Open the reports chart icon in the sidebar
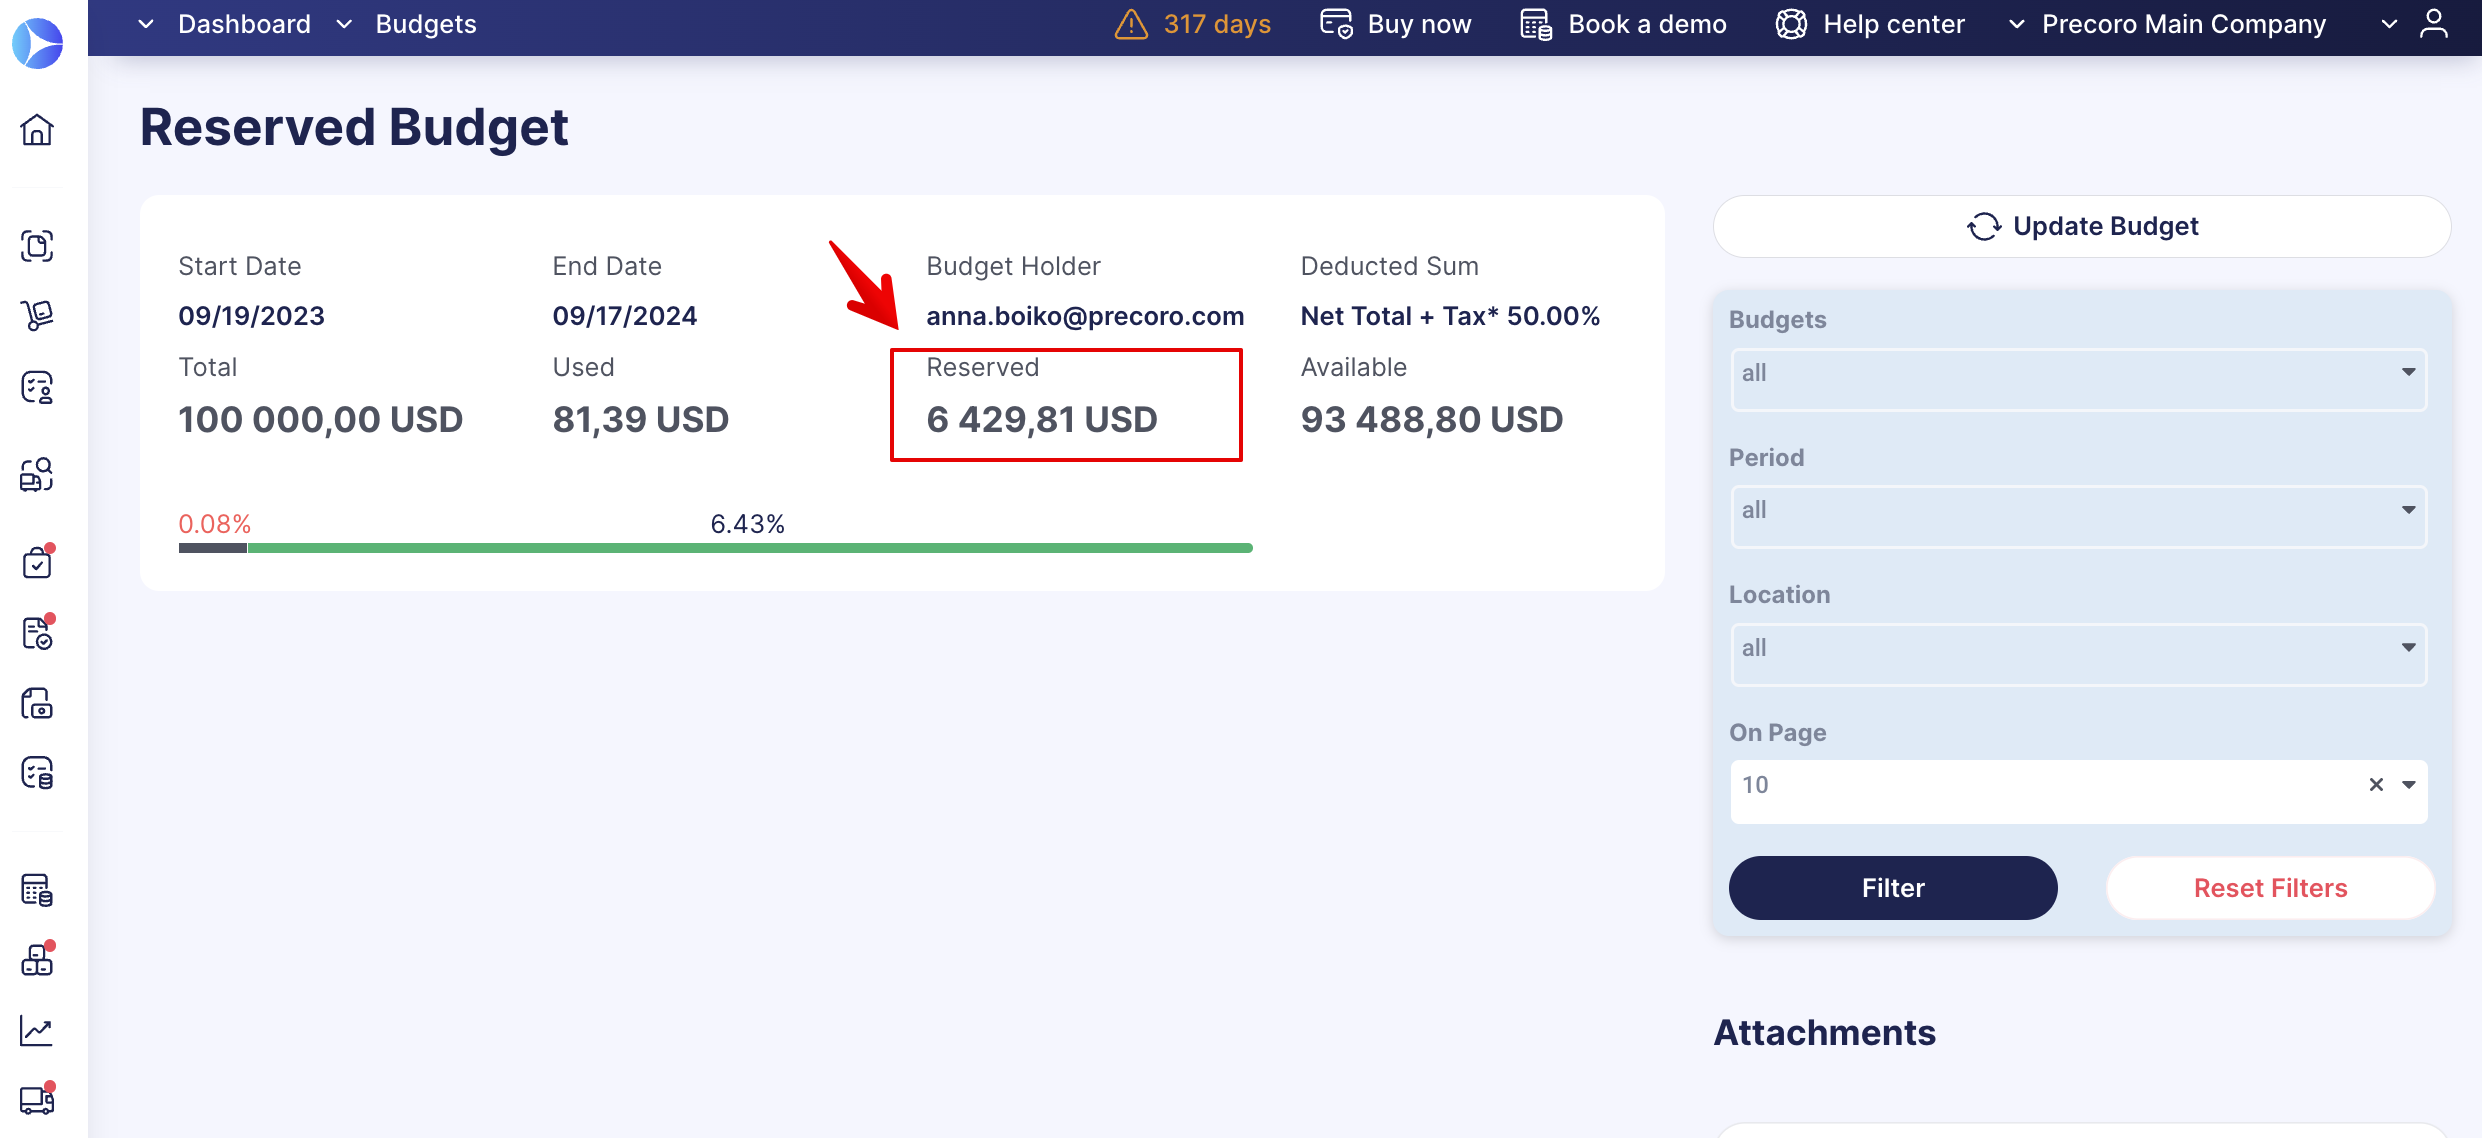The image size is (2482, 1138). 37,1030
